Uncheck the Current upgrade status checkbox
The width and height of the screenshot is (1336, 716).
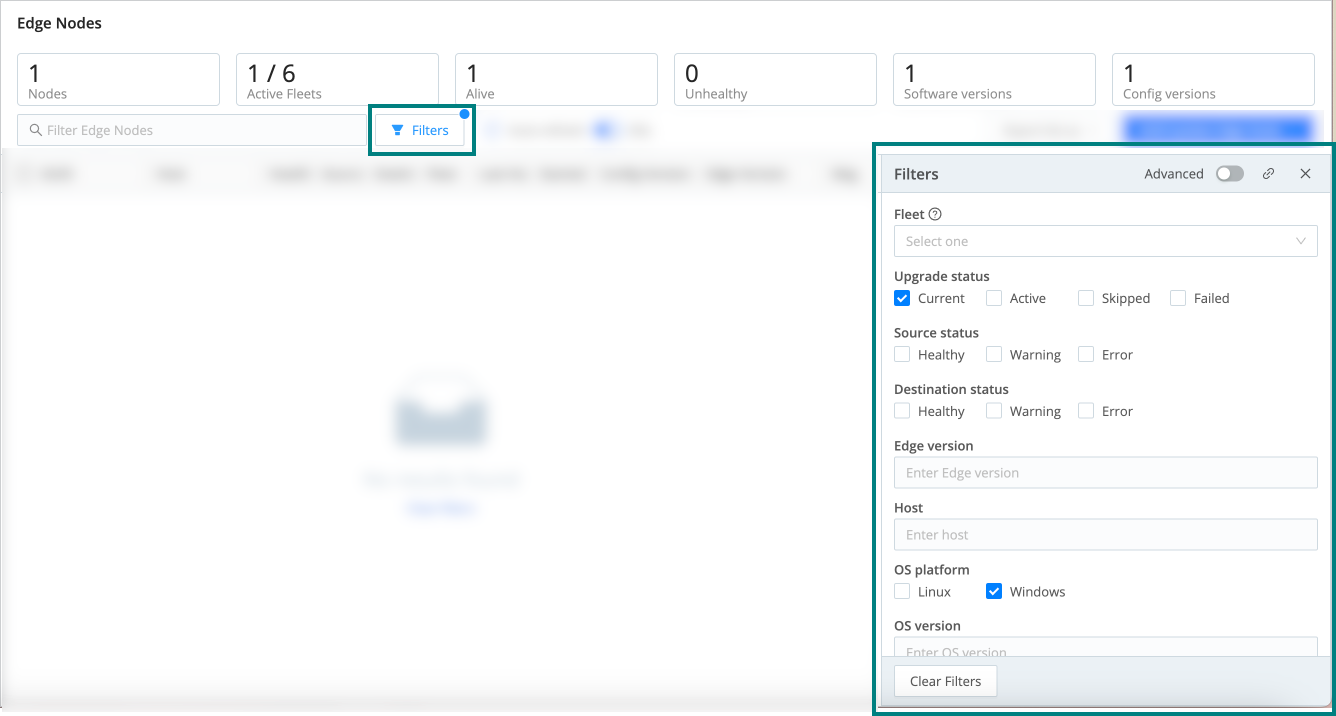point(901,298)
